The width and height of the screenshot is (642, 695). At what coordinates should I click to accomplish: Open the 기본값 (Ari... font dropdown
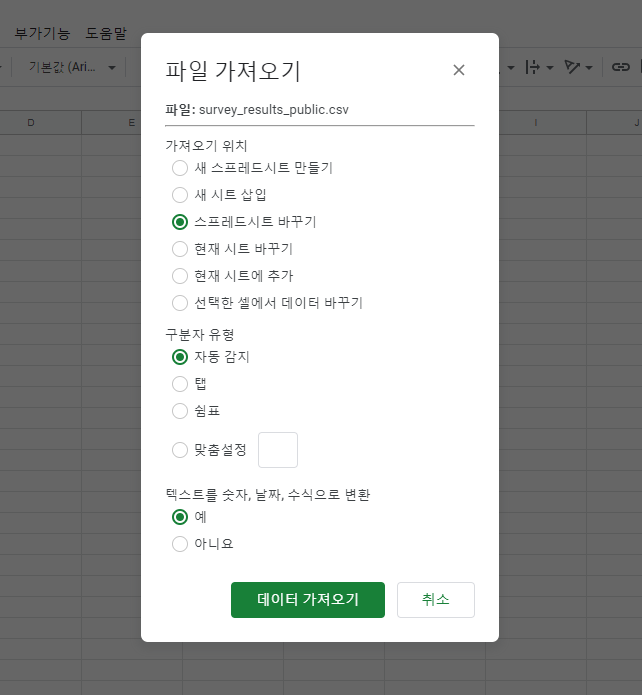pos(72,67)
